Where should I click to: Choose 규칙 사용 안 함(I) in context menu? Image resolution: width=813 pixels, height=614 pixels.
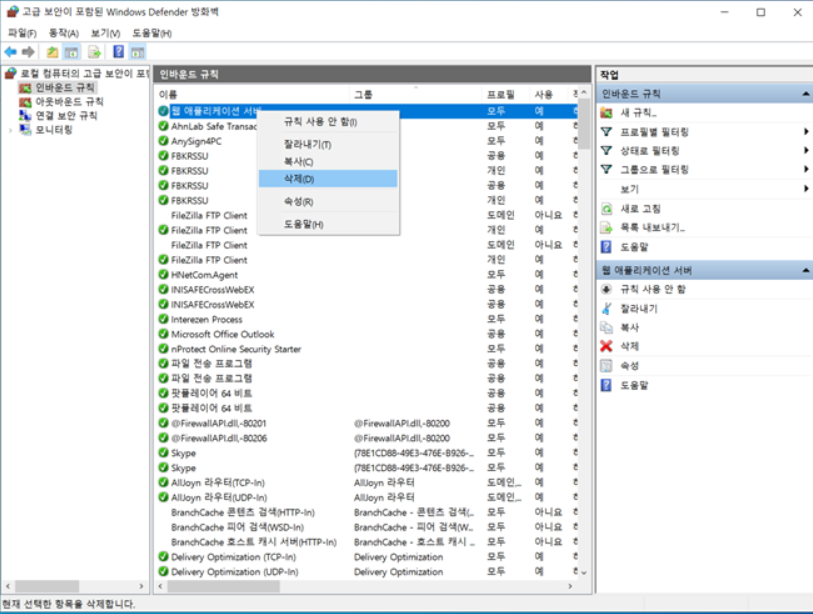pyautogui.click(x=328, y=122)
